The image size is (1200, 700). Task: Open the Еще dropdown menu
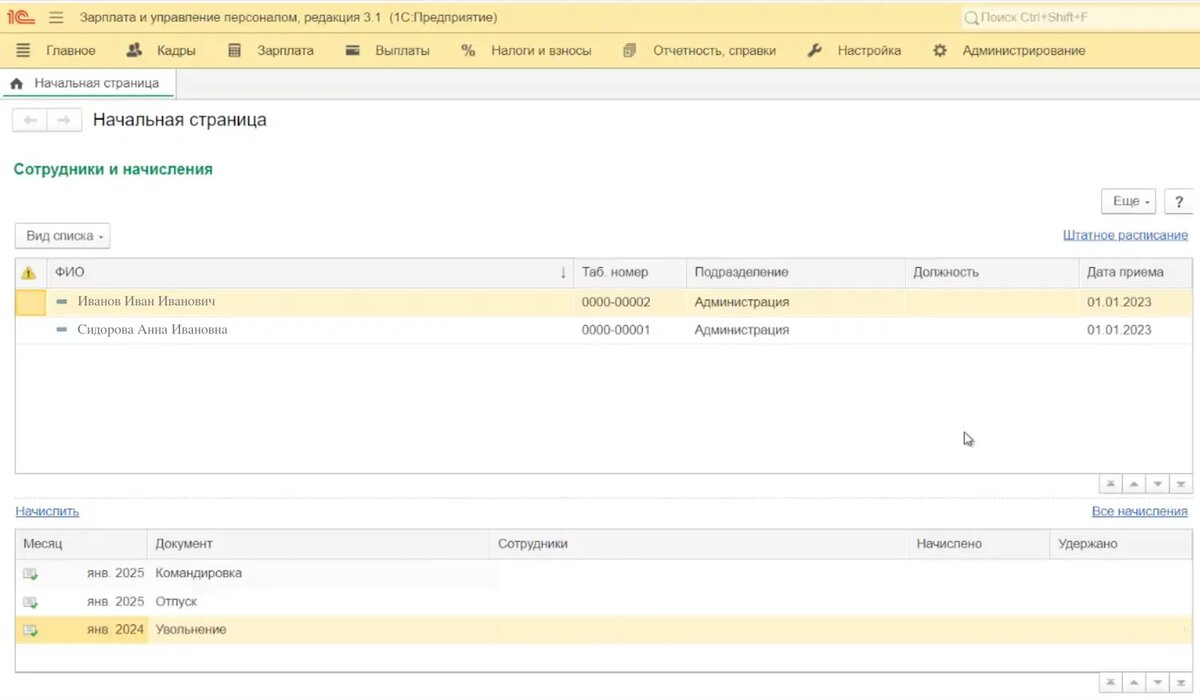pyautogui.click(x=1130, y=201)
